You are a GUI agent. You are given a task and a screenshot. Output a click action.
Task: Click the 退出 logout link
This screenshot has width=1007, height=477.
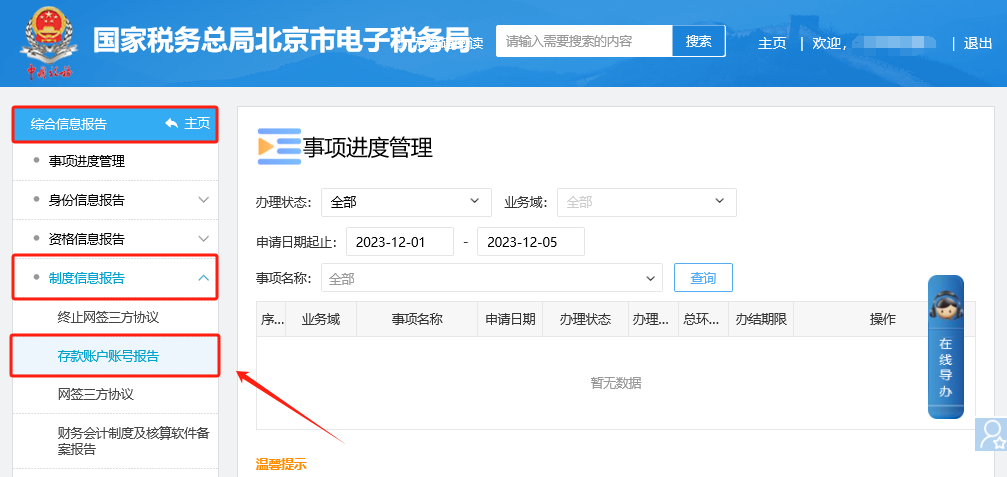[x=978, y=43]
